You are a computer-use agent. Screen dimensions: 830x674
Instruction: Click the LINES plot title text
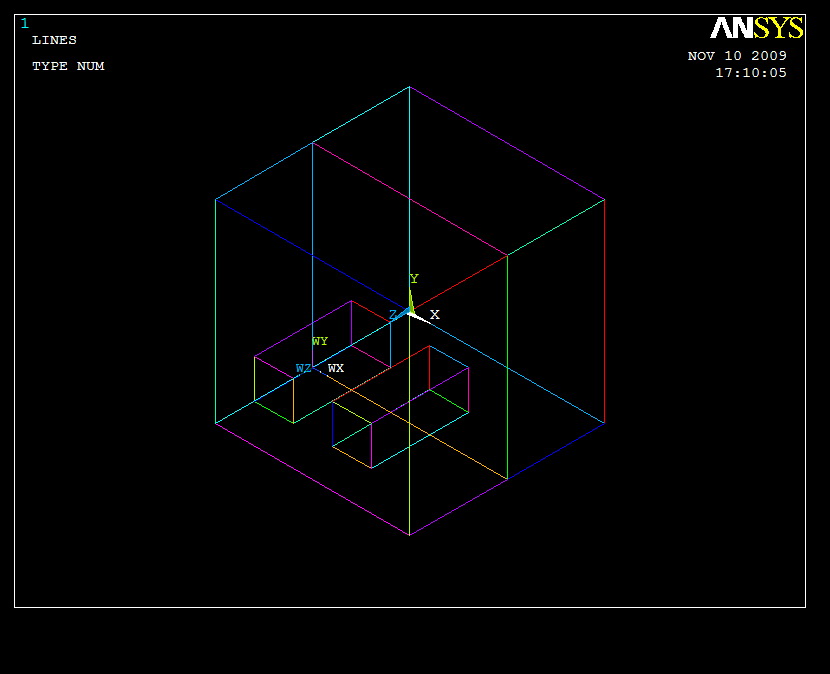coord(54,40)
